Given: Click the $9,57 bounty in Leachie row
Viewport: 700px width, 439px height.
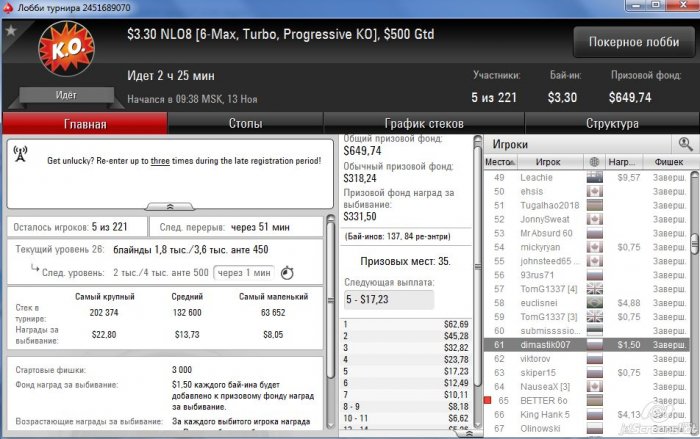Looking at the screenshot, I should click(x=629, y=177).
